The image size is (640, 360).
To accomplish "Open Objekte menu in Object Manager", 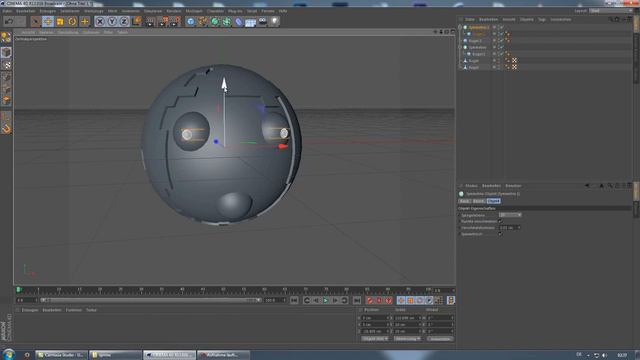I will [527, 19].
